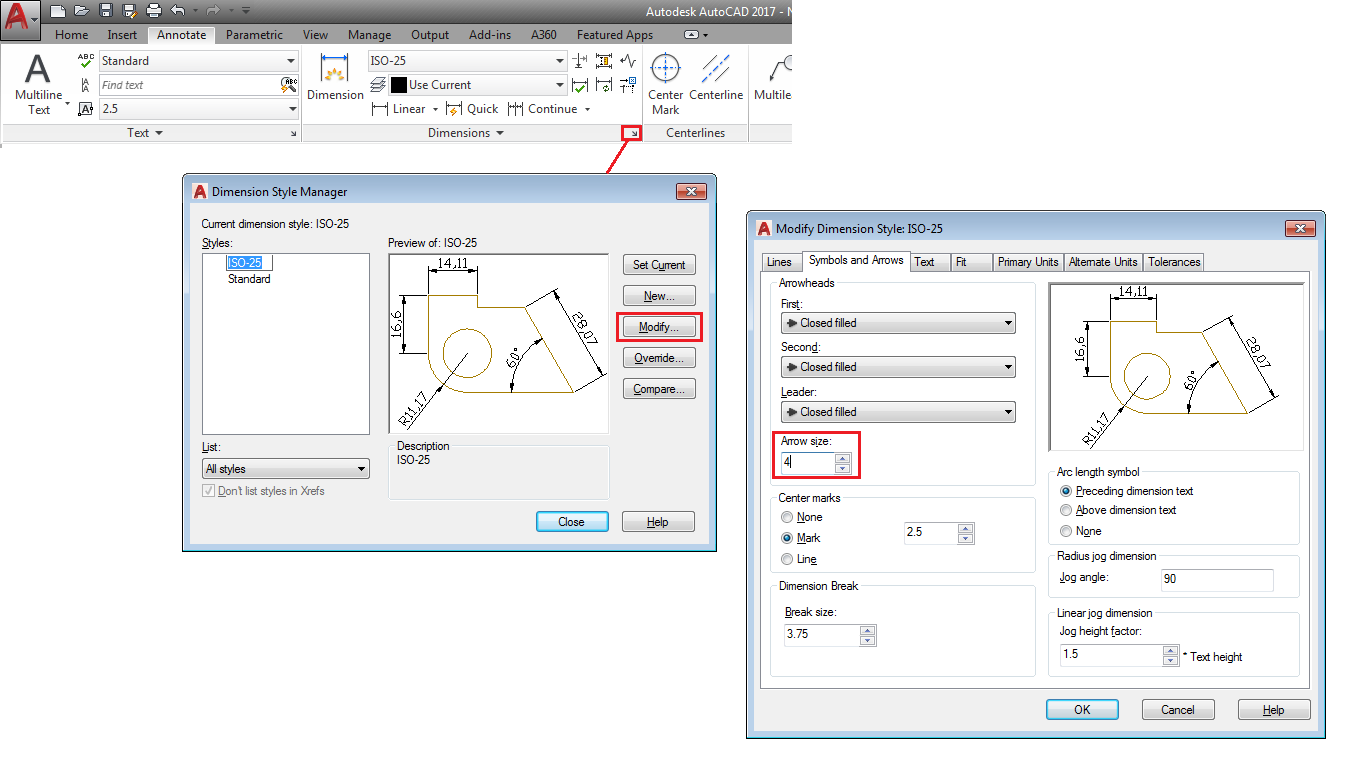Click the Reassociate dimension icon
The height and width of the screenshot is (764, 1356).
pos(628,85)
